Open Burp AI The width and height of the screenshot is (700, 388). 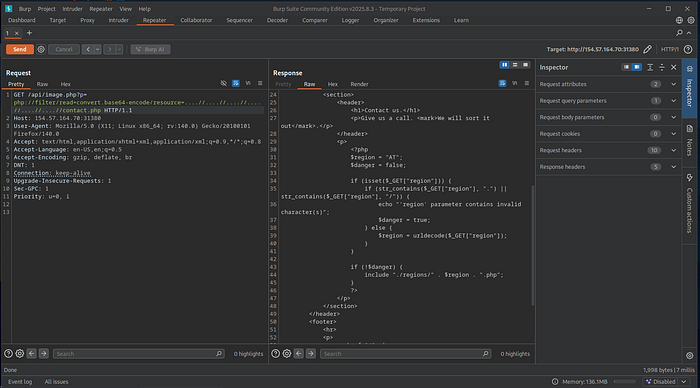tap(150, 49)
